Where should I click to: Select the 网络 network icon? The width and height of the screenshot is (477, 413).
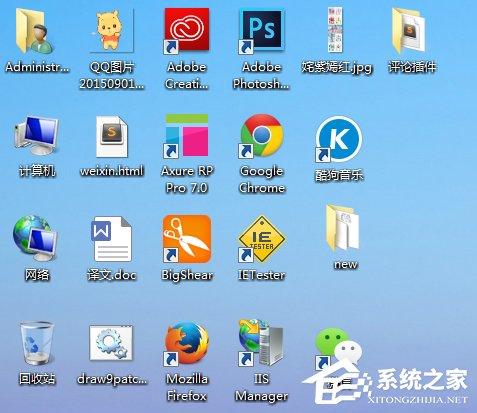35,239
